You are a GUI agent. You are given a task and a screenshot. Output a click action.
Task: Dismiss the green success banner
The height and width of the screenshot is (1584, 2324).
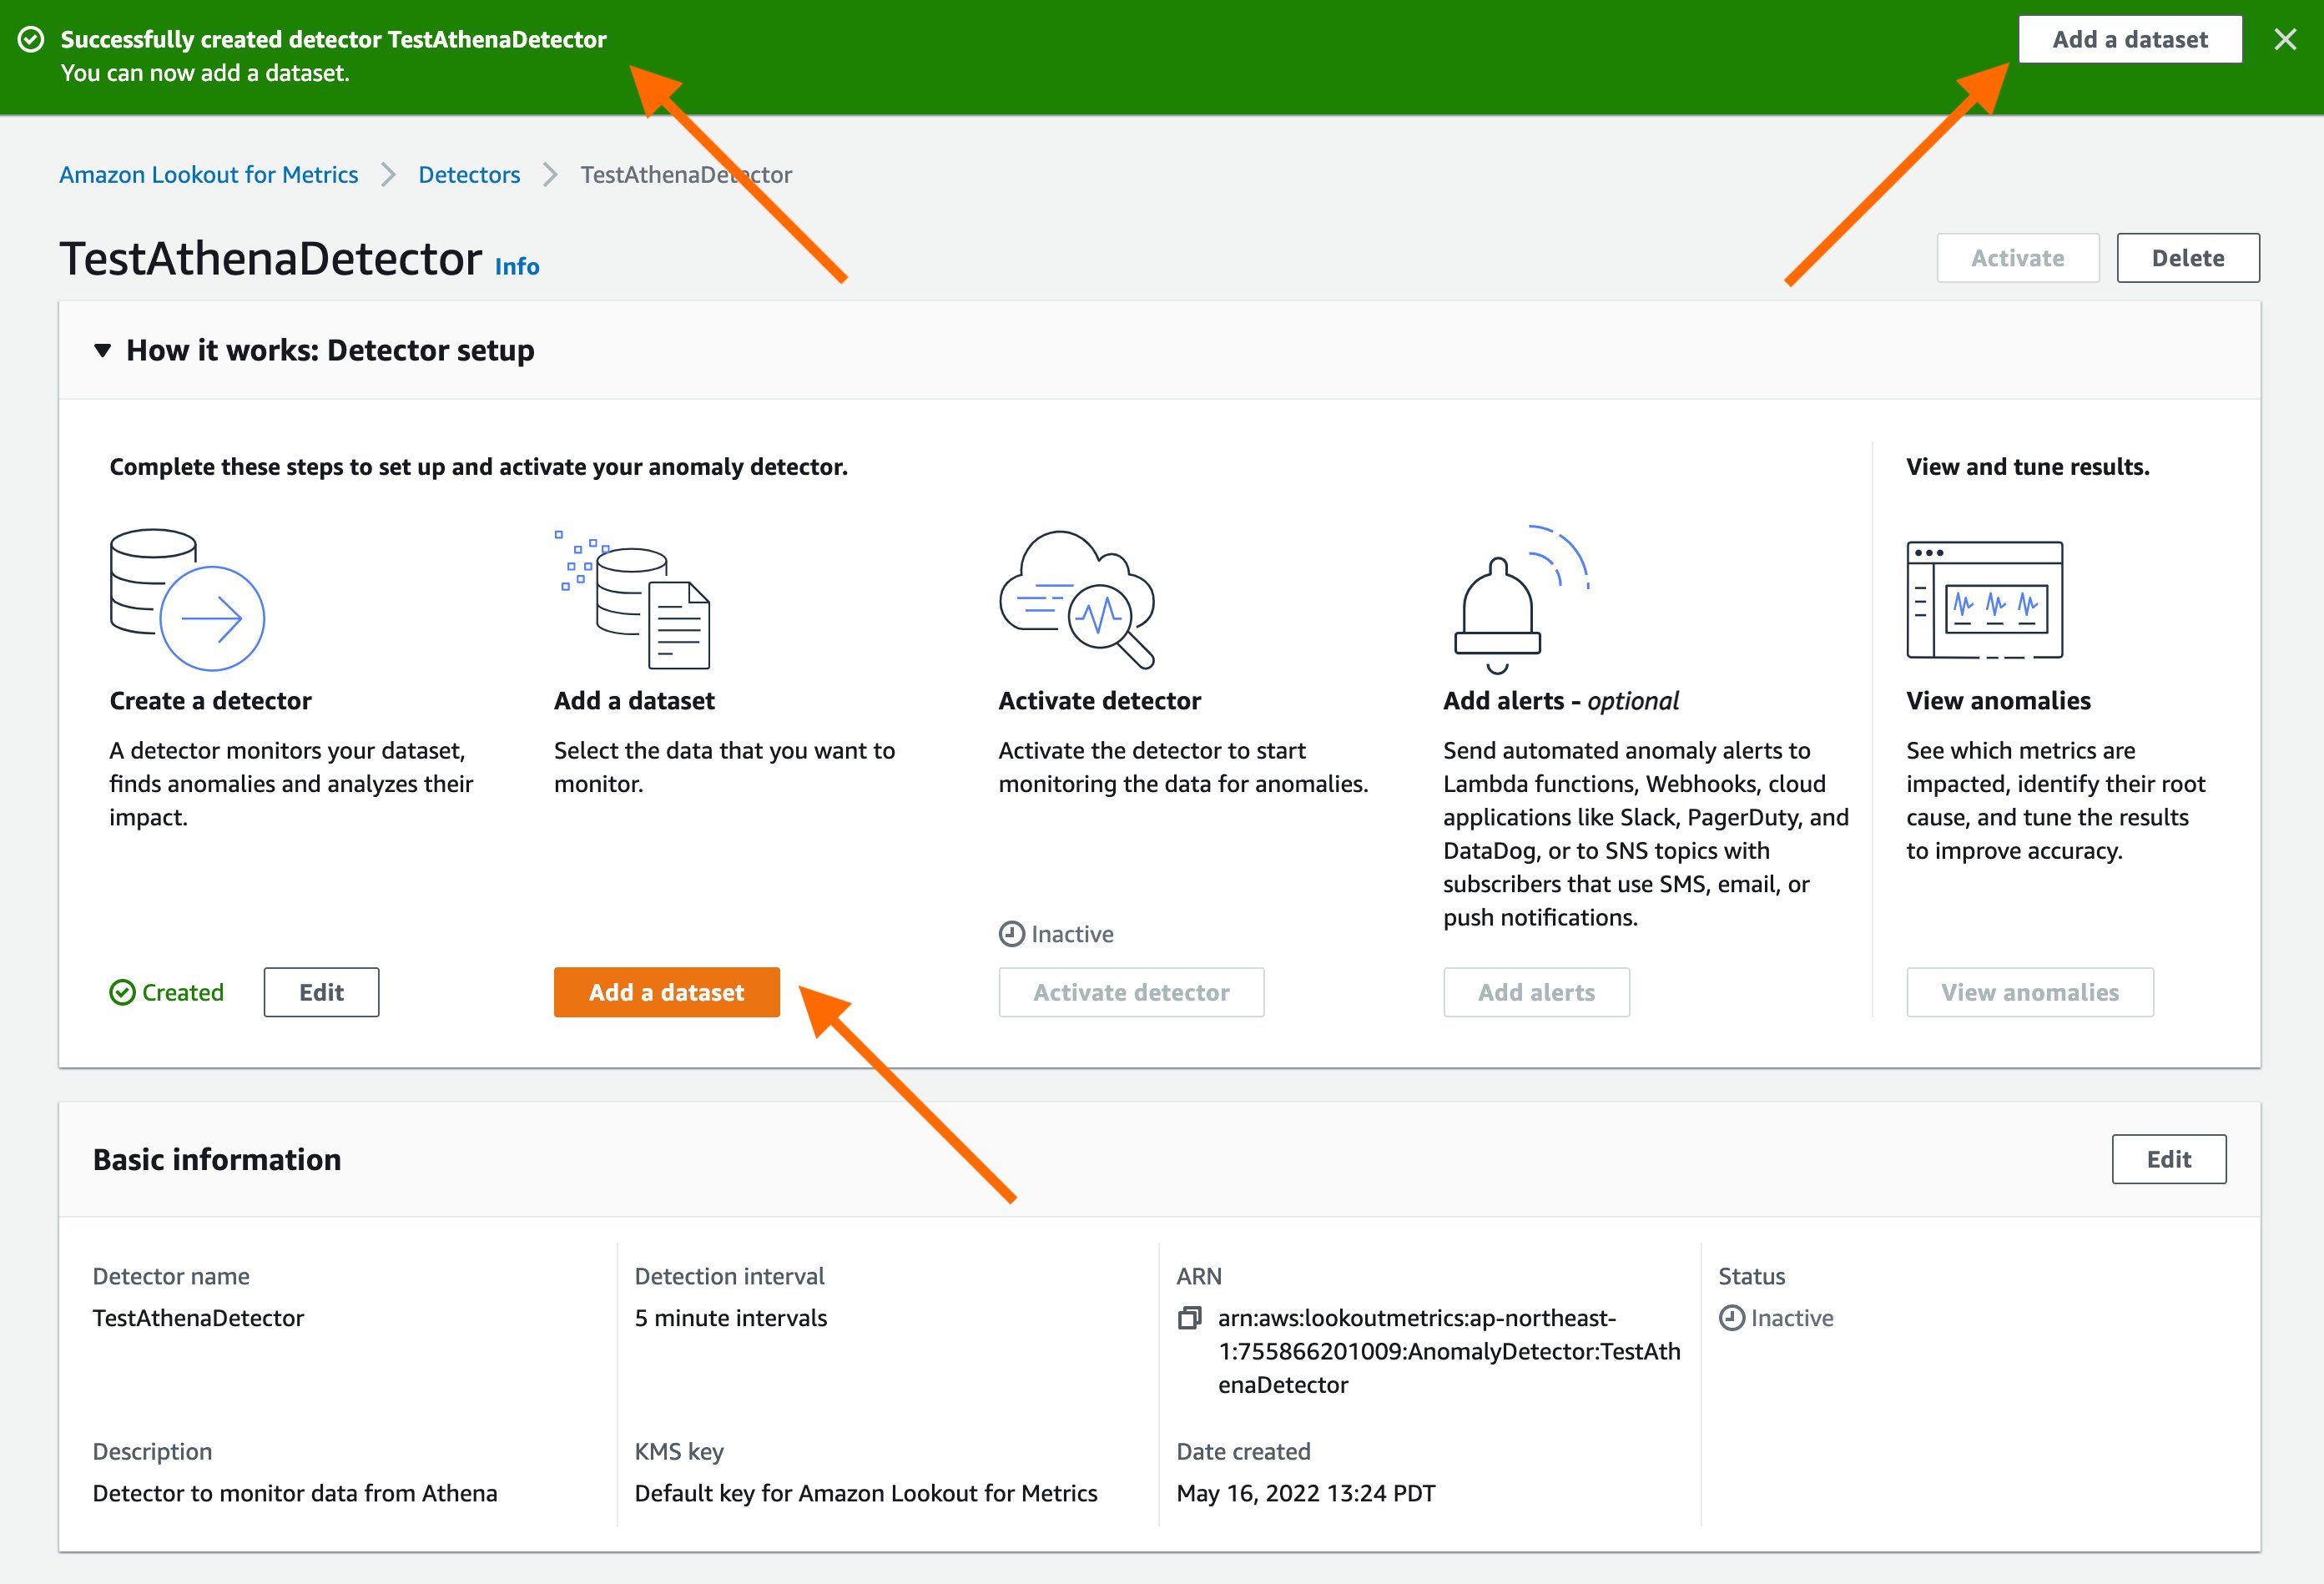[x=2285, y=39]
